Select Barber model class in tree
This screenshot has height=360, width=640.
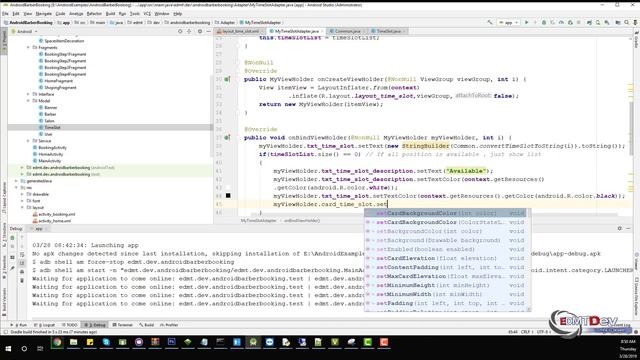pyautogui.click(x=50, y=114)
